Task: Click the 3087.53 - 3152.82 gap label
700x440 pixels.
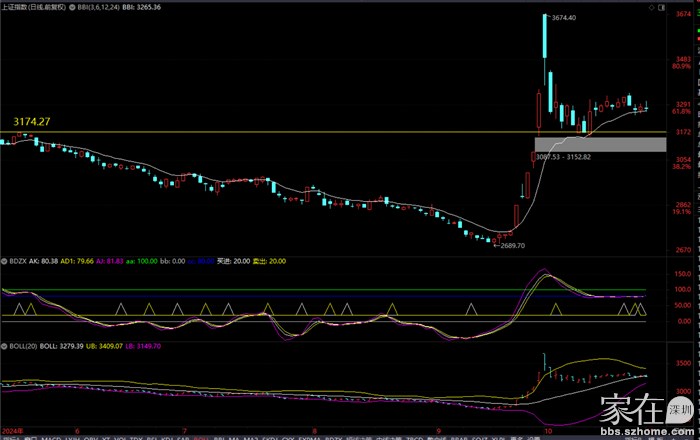Action: (563, 157)
